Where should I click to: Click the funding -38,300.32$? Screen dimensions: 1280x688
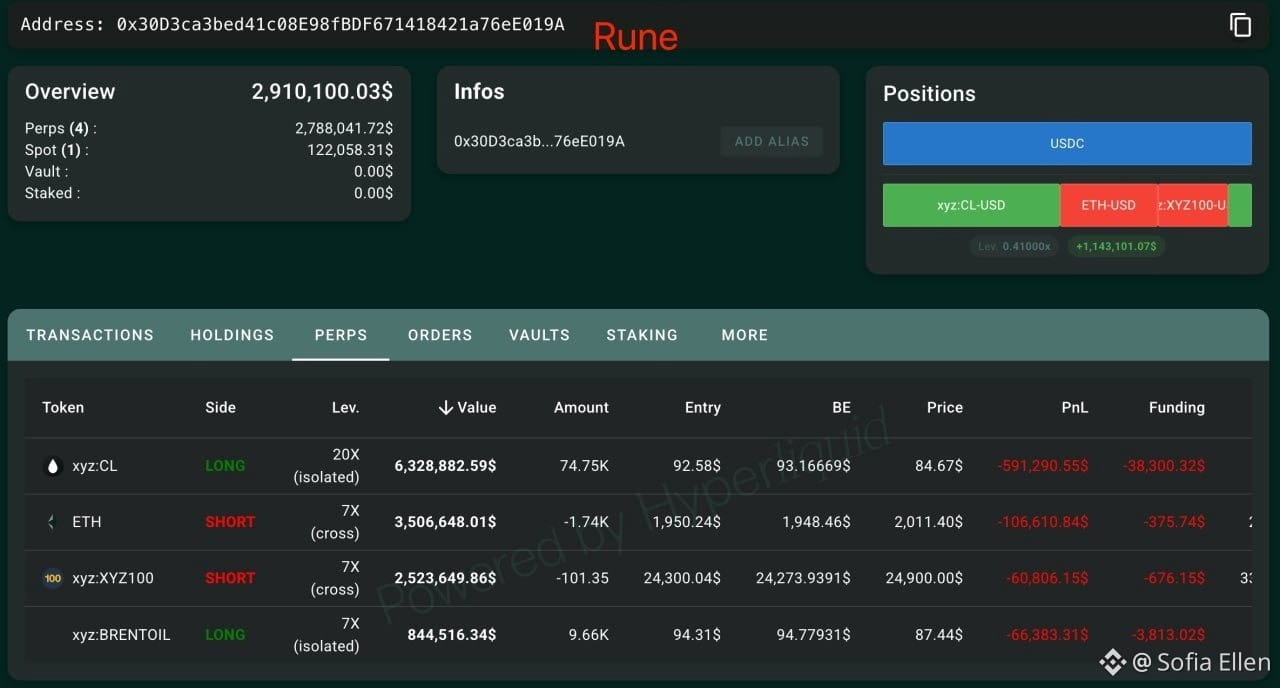click(x=1164, y=466)
